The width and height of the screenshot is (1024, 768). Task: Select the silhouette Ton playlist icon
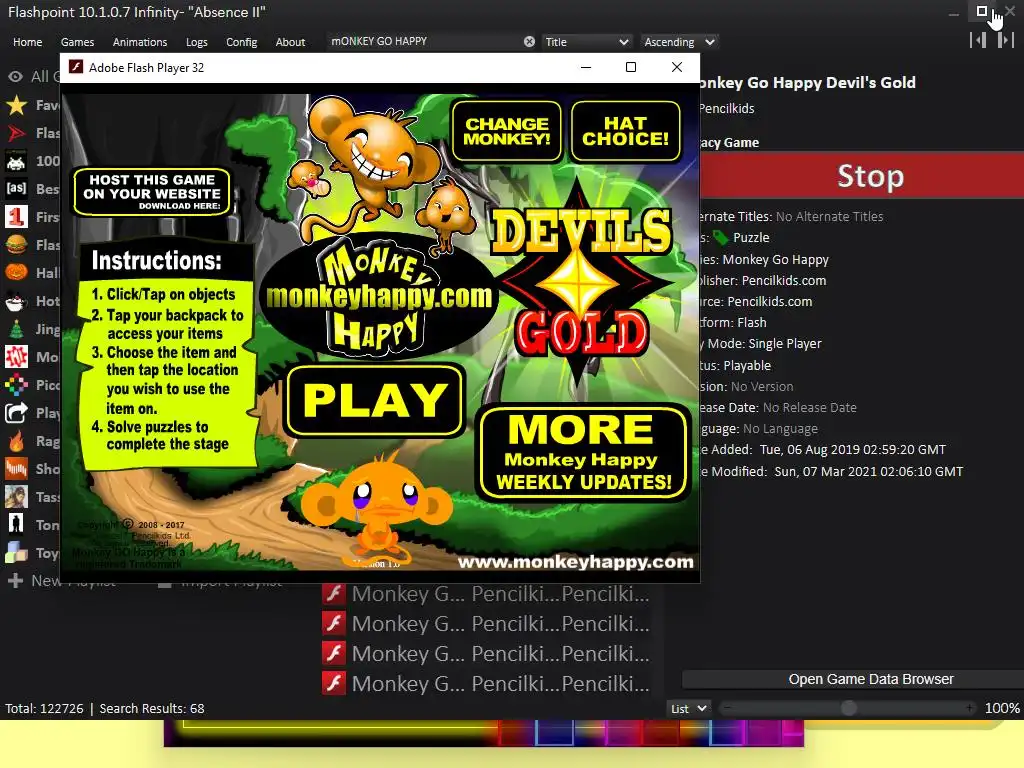[x=16, y=525]
